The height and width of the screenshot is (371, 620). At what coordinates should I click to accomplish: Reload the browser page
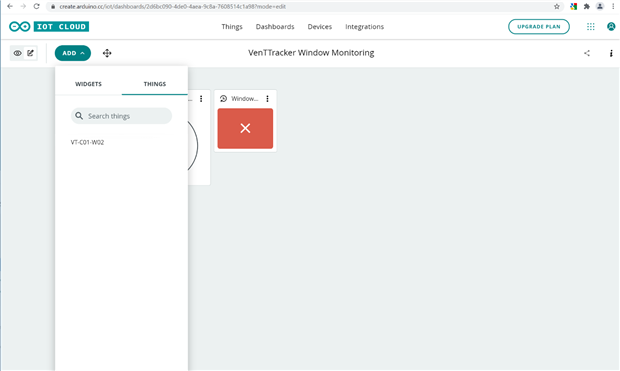click(x=36, y=6)
